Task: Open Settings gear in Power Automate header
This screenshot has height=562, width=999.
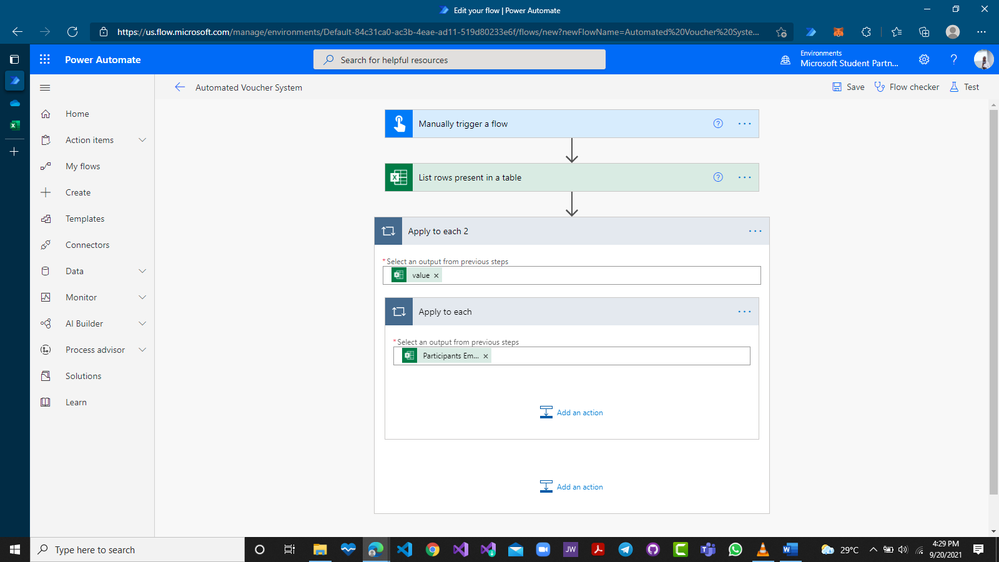Action: pyautogui.click(x=924, y=59)
